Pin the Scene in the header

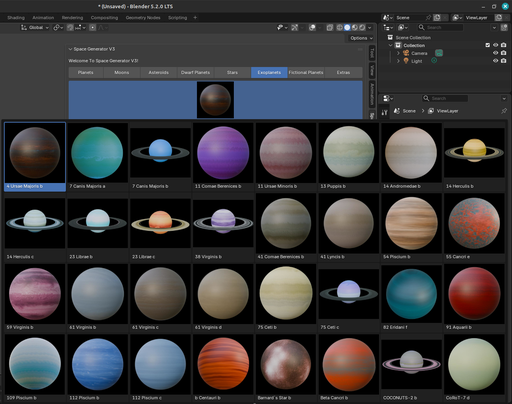pyautogui.click(x=428, y=18)
